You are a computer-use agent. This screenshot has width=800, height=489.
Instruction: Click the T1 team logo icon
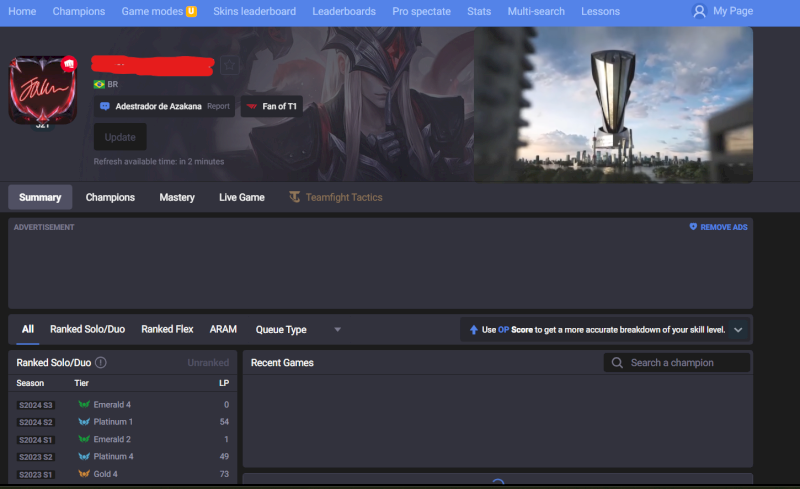(252, 106)
